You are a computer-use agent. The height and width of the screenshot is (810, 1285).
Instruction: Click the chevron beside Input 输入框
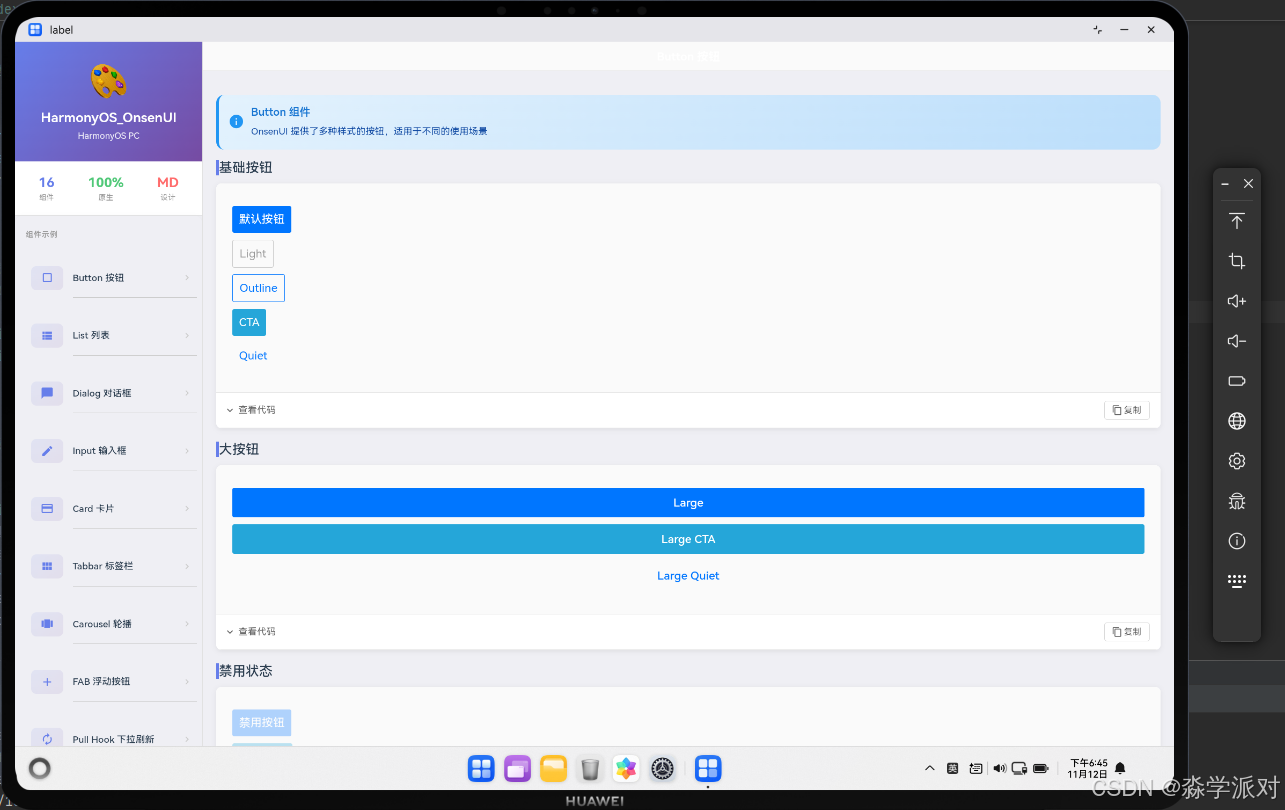click(x=187, y=451)
